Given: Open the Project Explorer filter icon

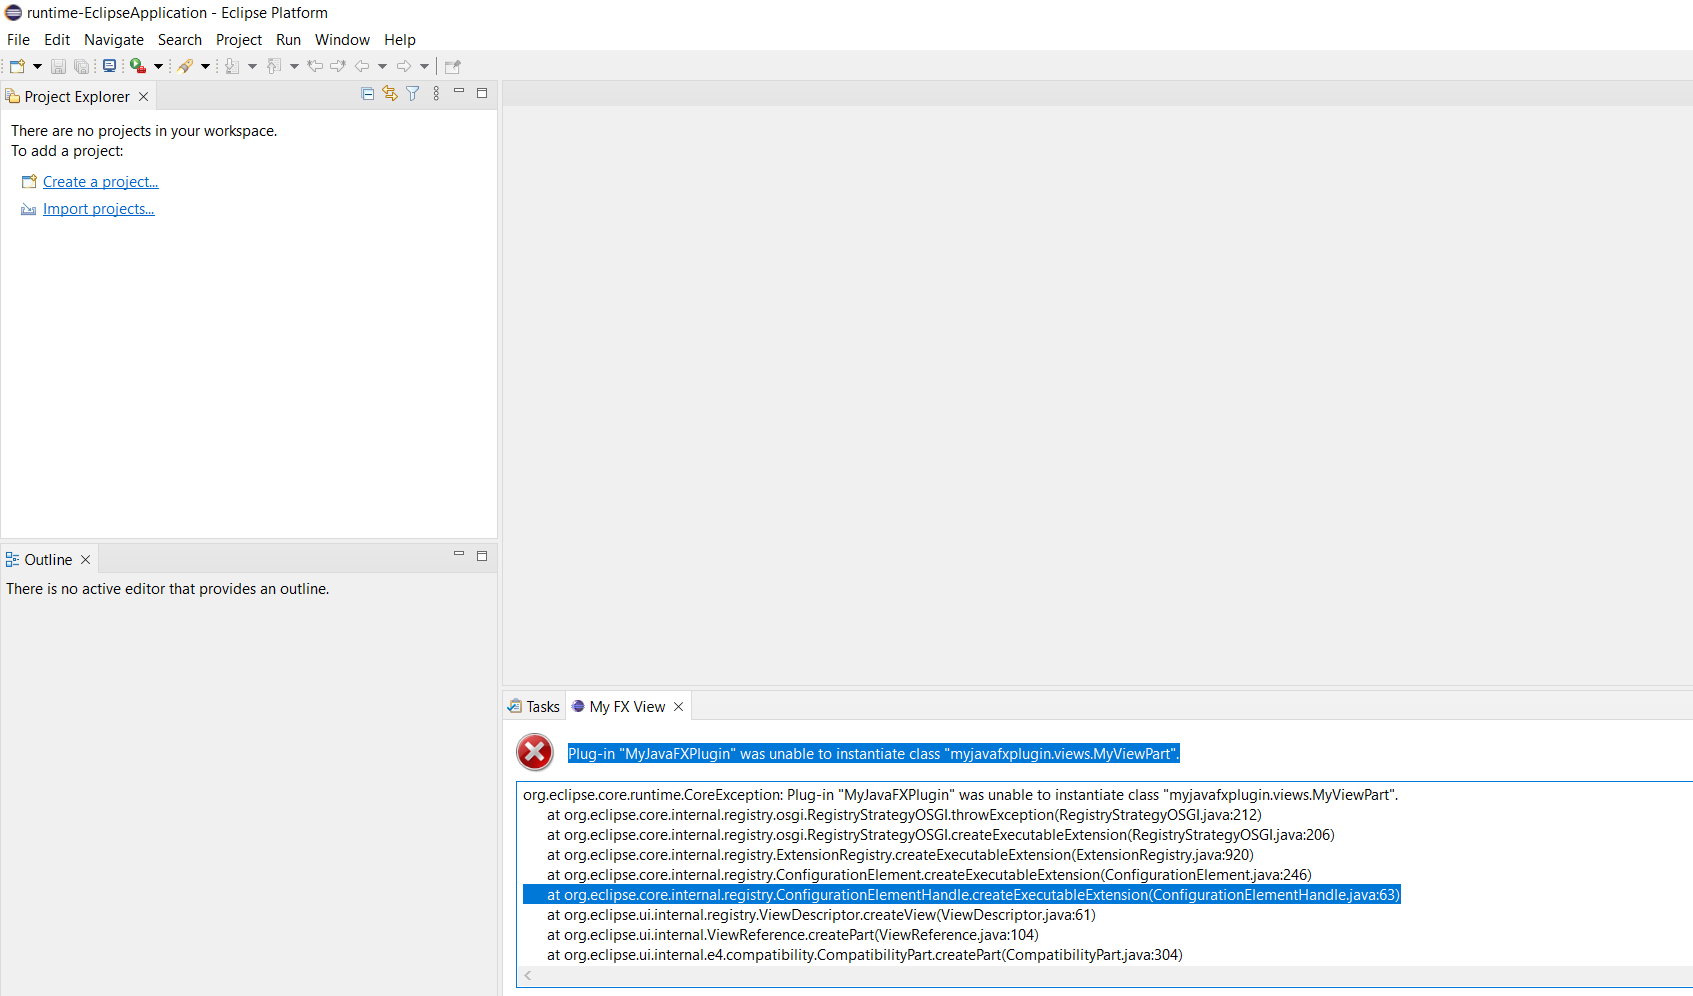Looking at the screenshot, I should [x=412, y=93].
